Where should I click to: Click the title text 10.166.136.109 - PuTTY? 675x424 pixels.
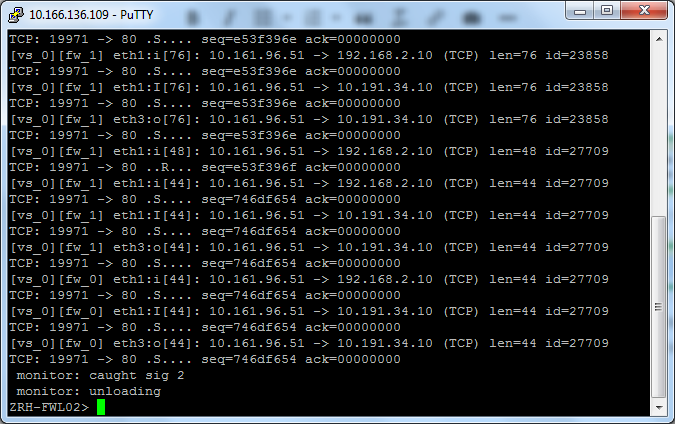pos(91,15)
